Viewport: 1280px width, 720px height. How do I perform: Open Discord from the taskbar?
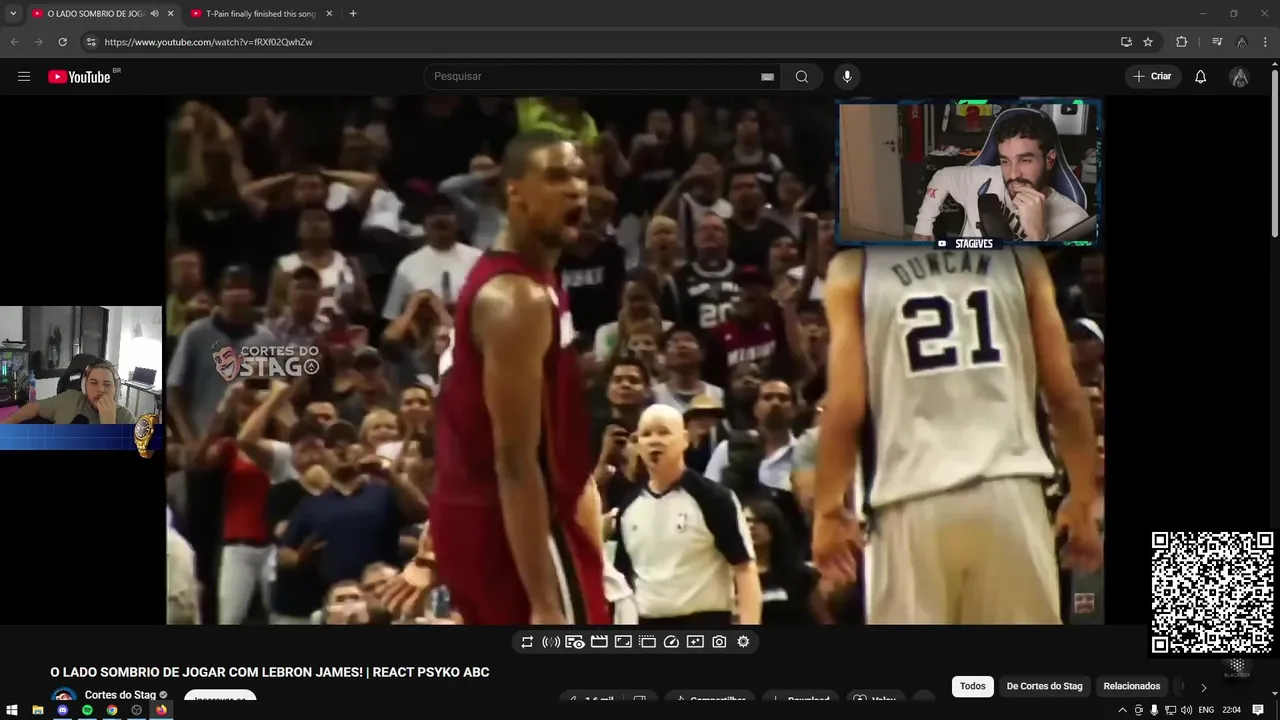tap(62, 710)
